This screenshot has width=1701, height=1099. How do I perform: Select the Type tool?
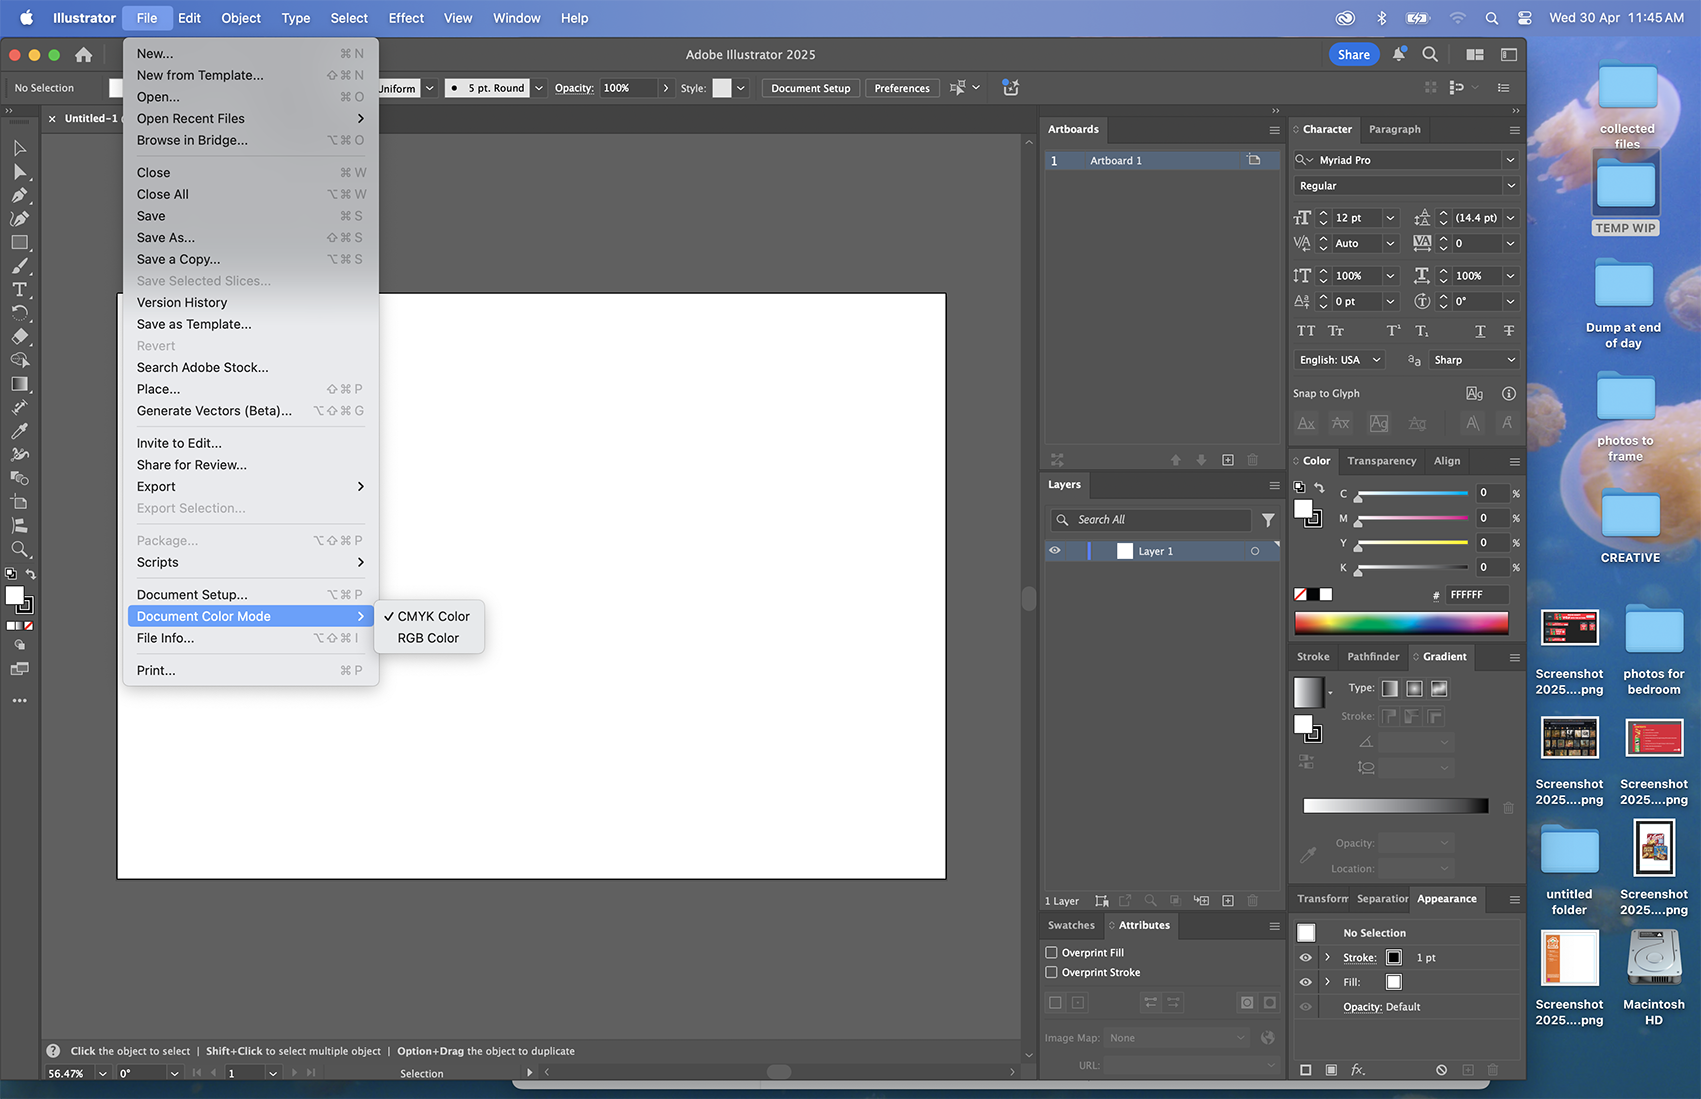pyautogui.click(x=20, y=289)
